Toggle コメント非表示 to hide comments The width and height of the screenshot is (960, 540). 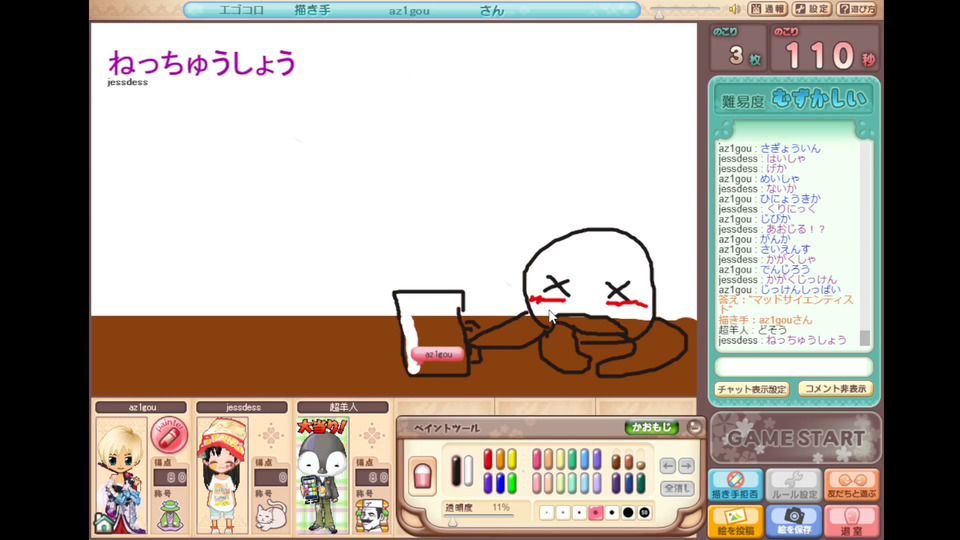pyautogui.click(x=835, y=389)
